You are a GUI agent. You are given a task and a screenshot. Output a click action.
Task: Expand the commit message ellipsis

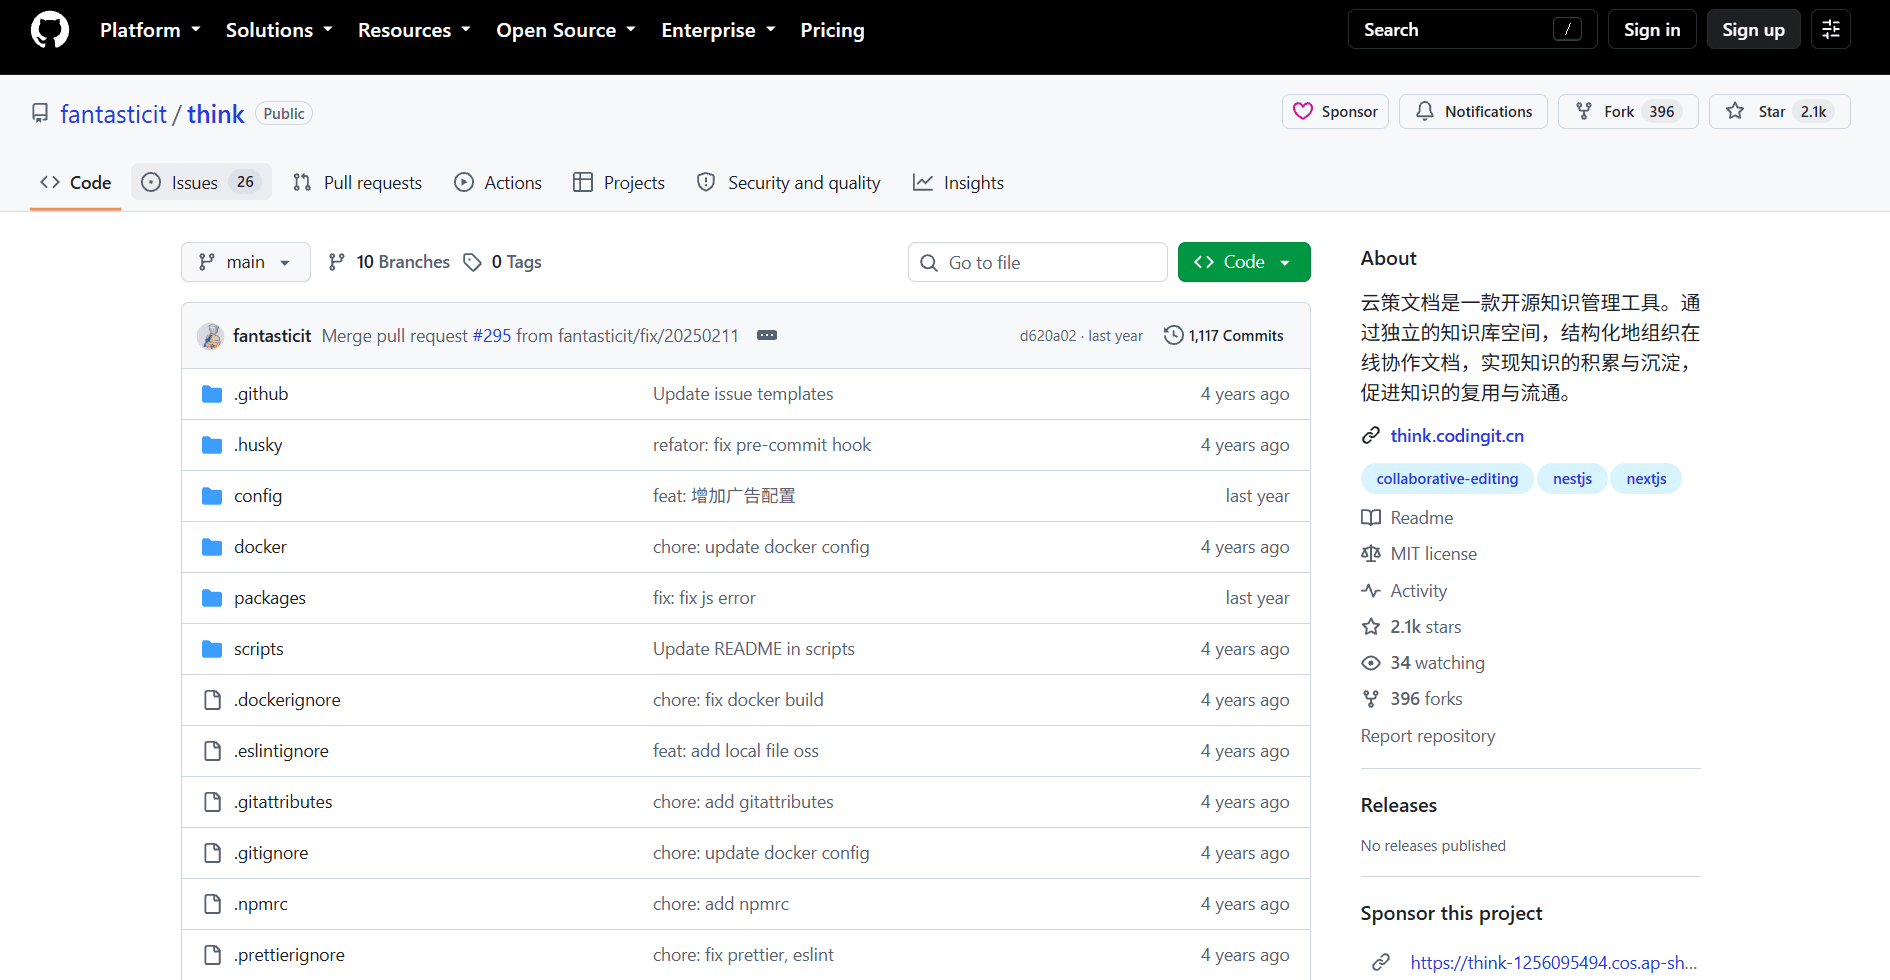pyautogui.click(x=767, y=335)
